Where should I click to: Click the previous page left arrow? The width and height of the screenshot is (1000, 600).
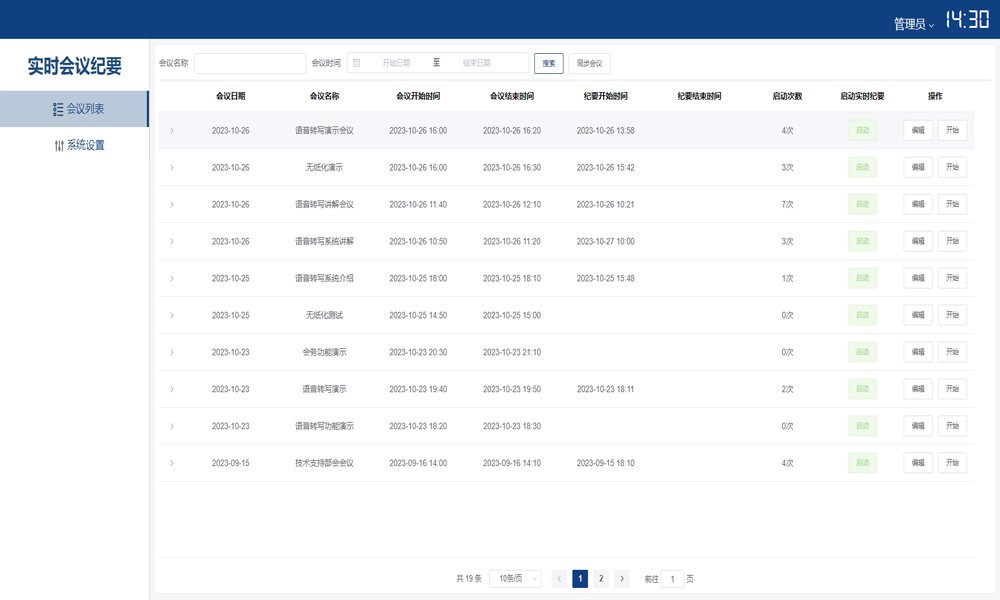tap(559, 578)
